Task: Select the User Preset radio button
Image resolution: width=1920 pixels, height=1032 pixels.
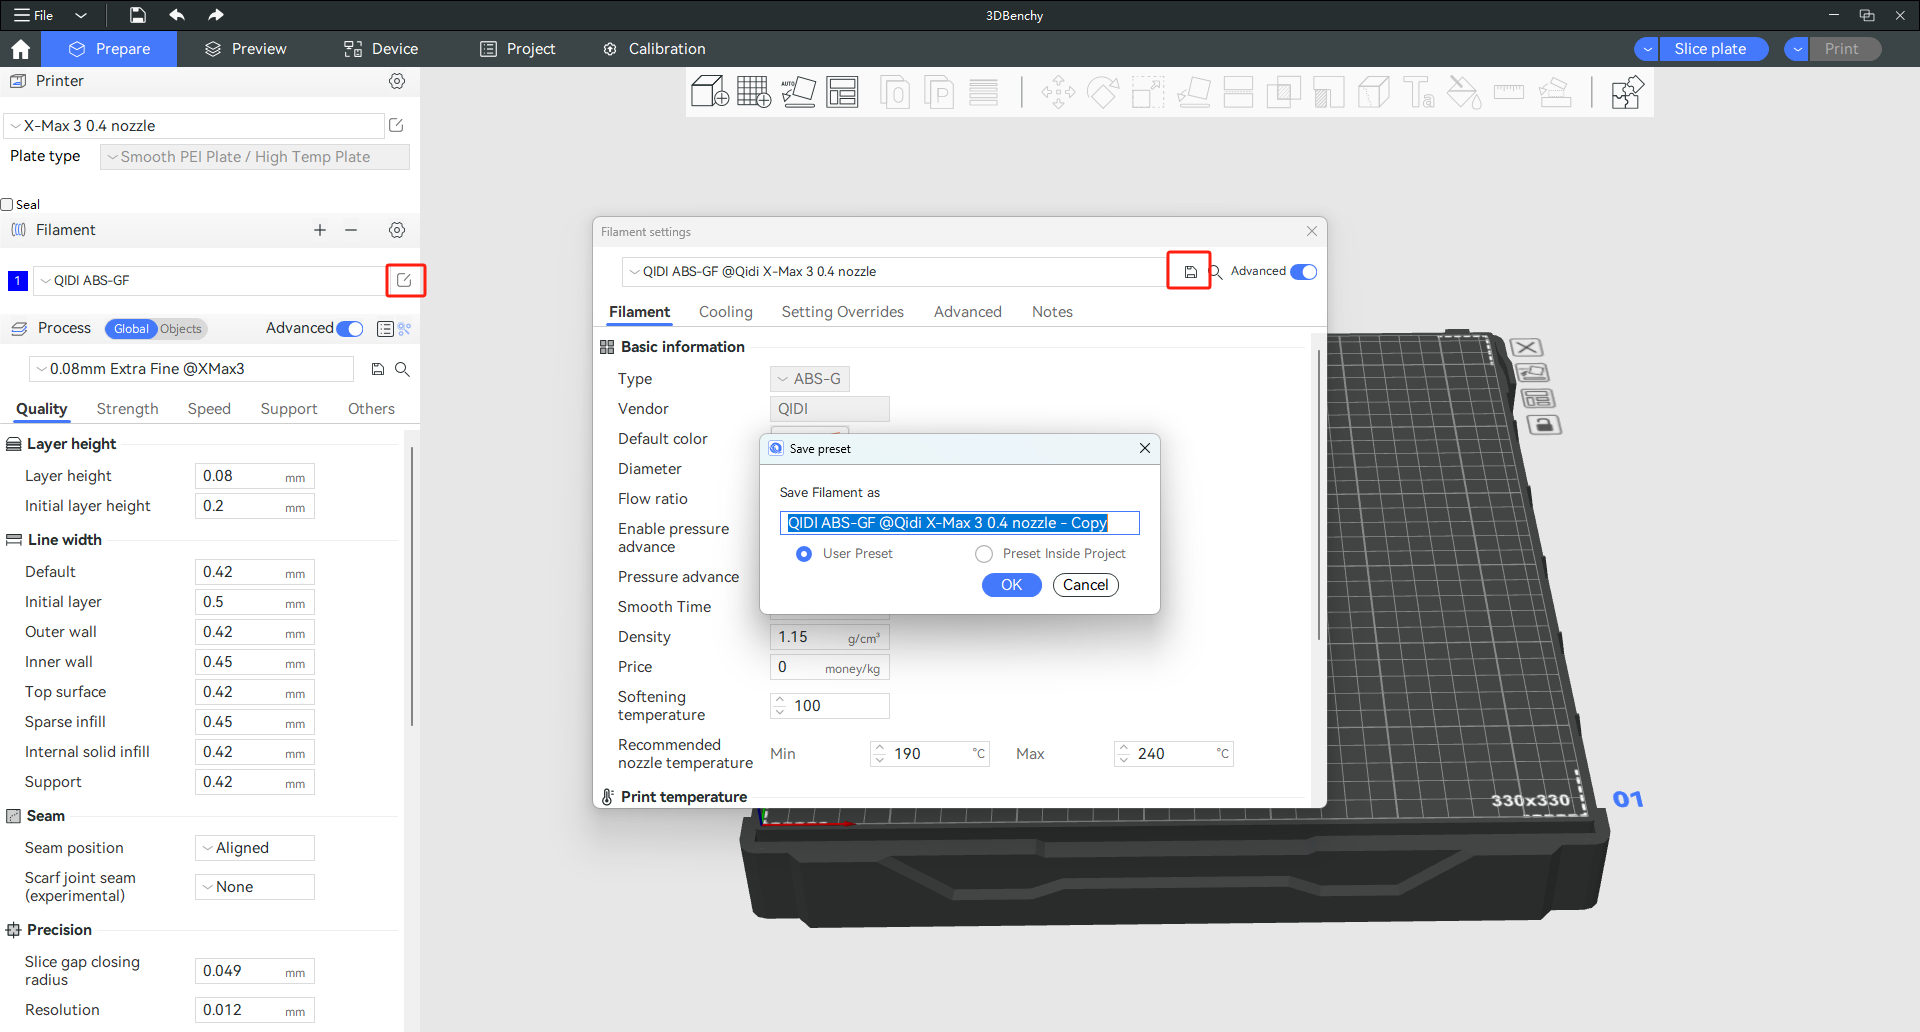Action: pos(804,554)
